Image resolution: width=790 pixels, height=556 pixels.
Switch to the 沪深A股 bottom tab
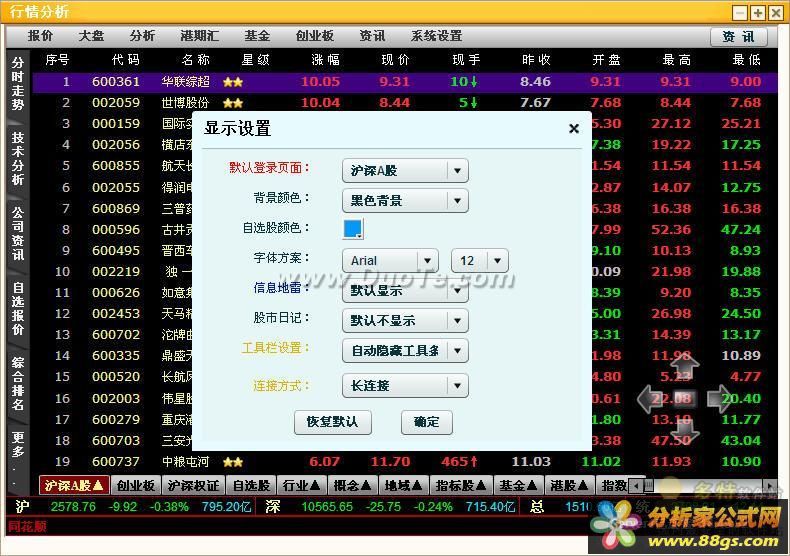74,485
